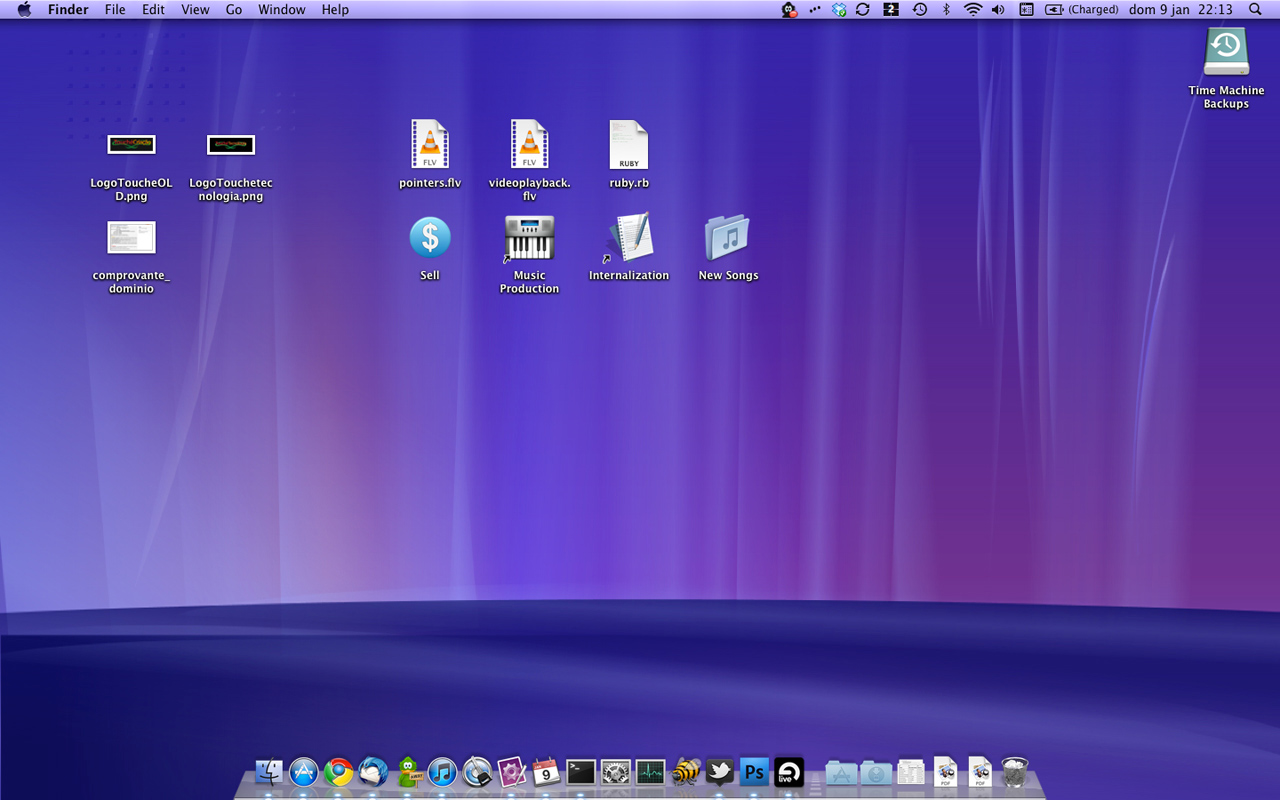Open the Wi-Fi status menu
Image resolution: width=1280 pixels, height=800 pixels.
coord(972,10)
